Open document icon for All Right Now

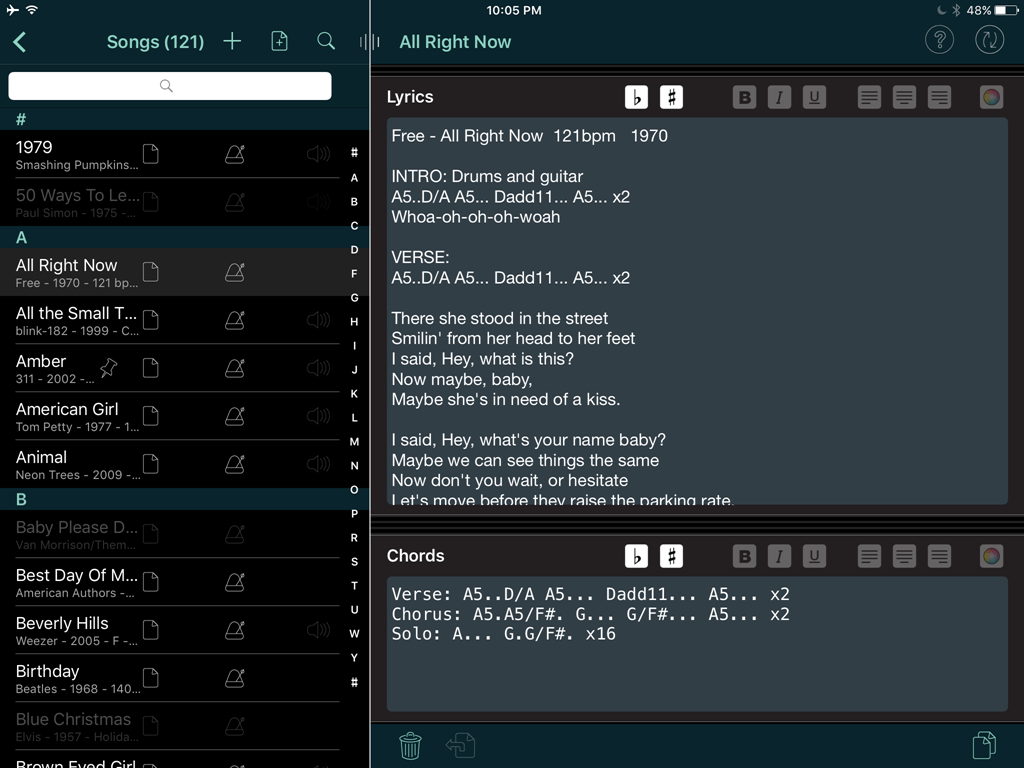(151, 272)
